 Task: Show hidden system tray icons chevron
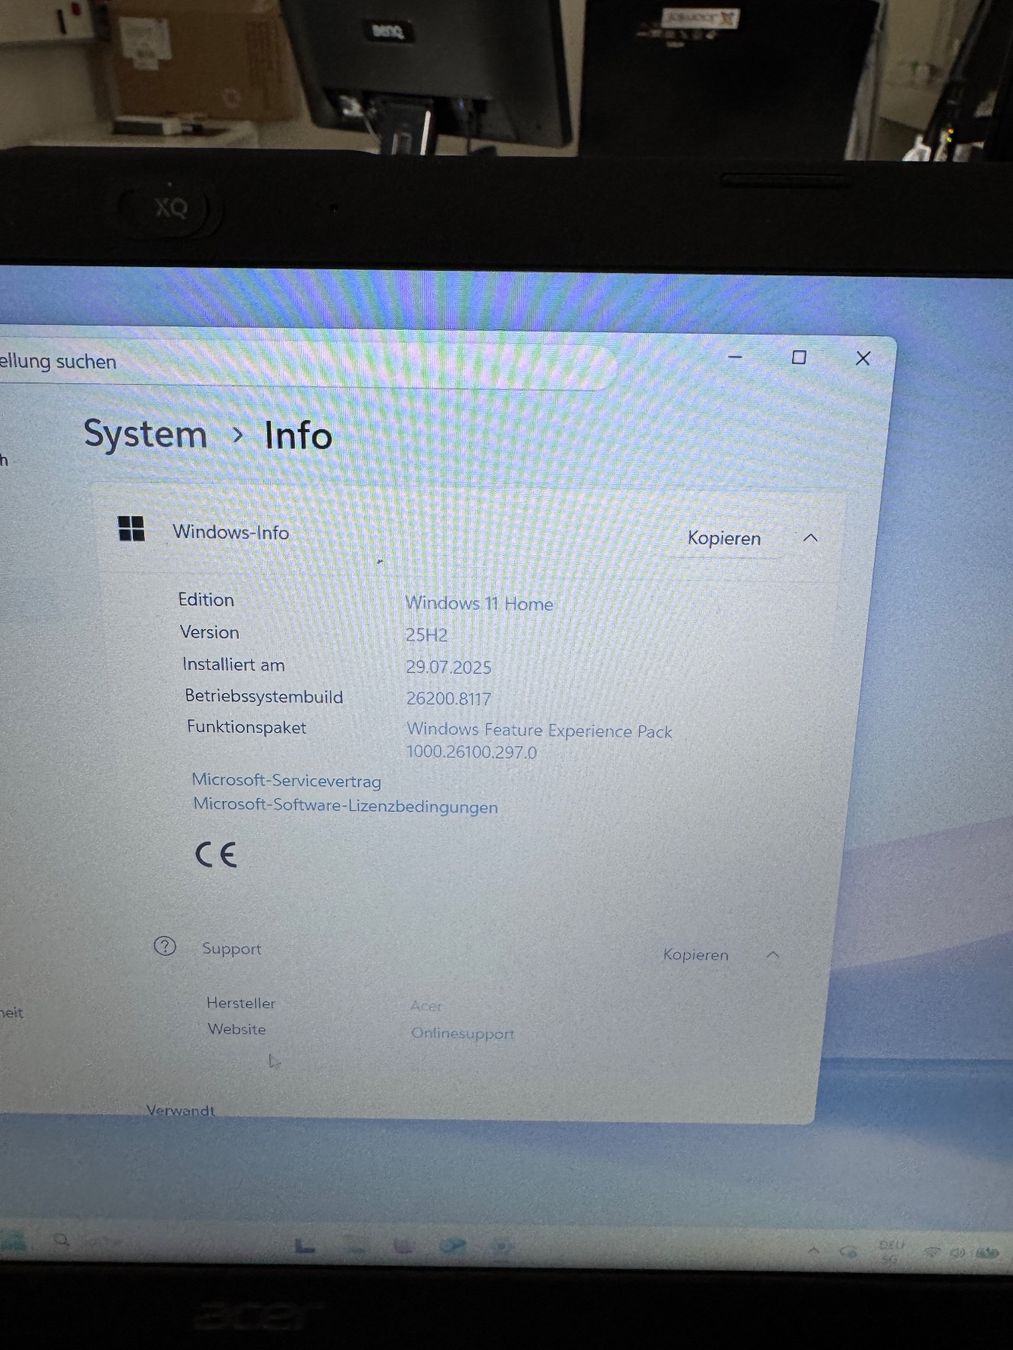[x=814, y=1250]
